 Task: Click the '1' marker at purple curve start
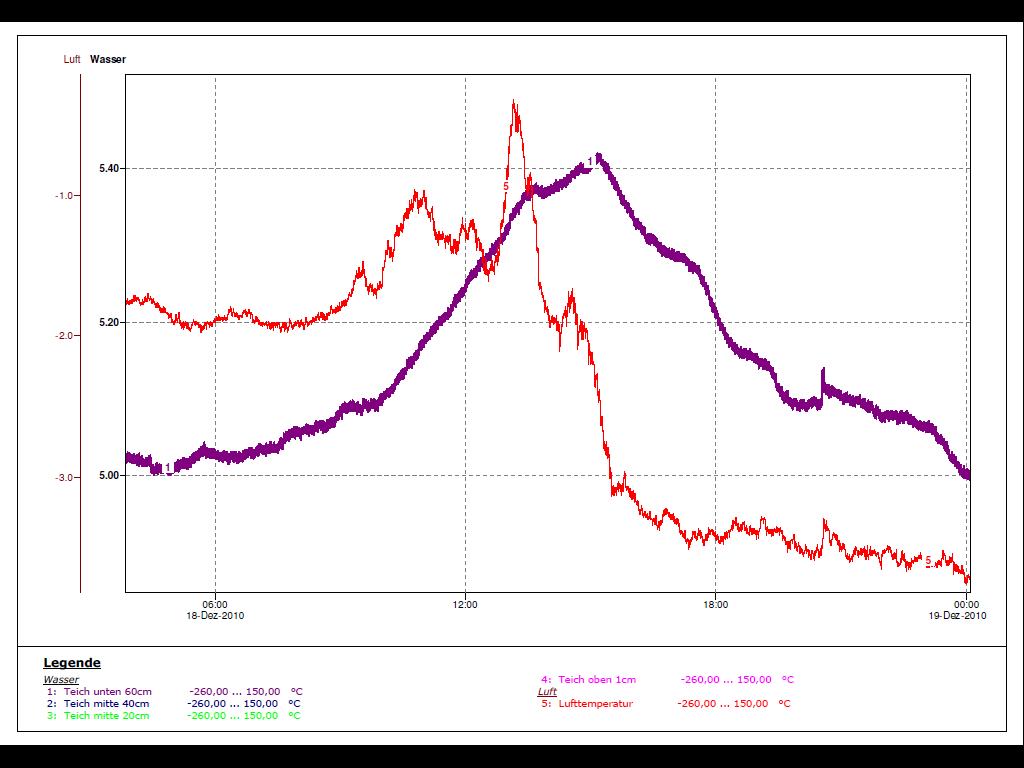168,467
